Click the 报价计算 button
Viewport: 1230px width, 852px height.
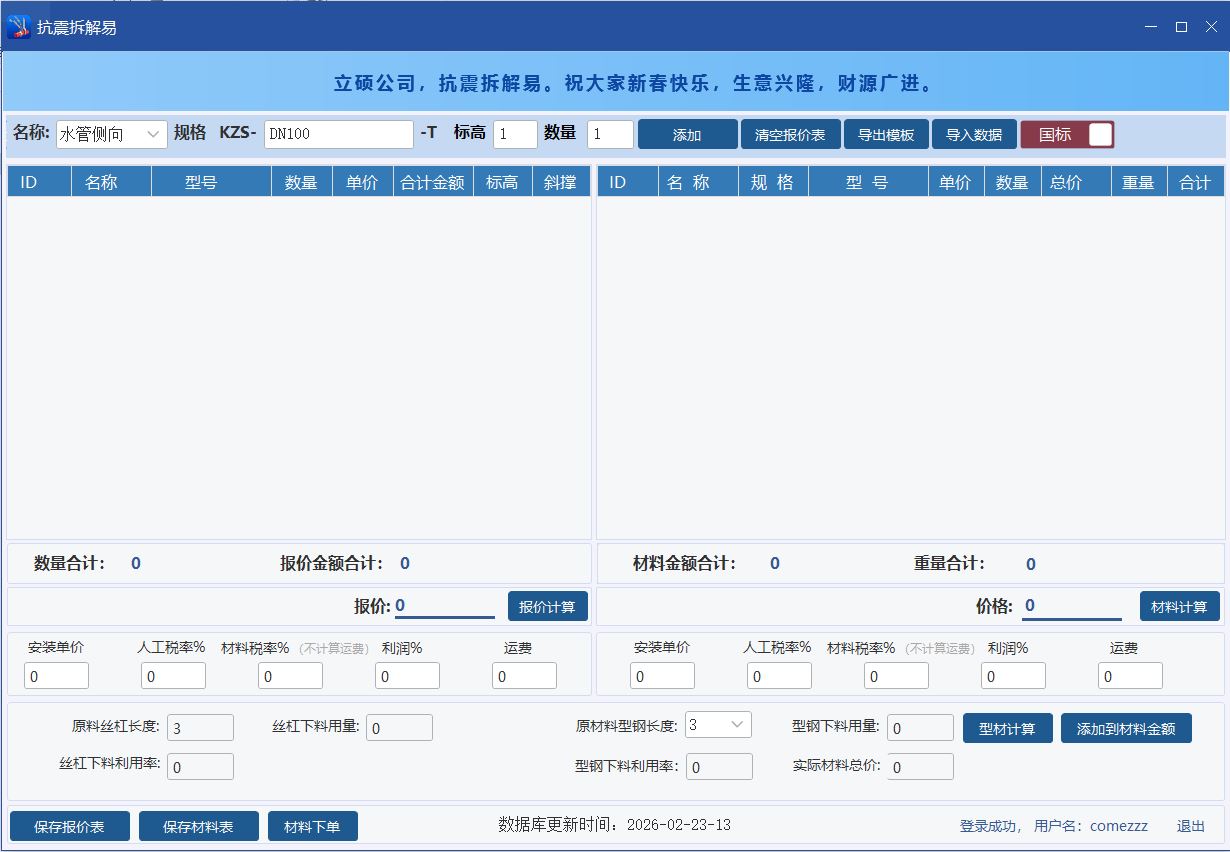(547, 605)
